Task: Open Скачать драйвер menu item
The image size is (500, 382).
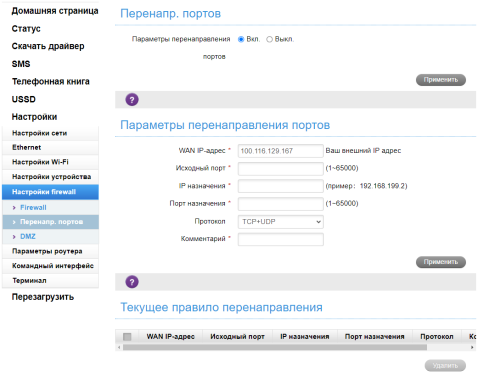Action: point(48,46)
